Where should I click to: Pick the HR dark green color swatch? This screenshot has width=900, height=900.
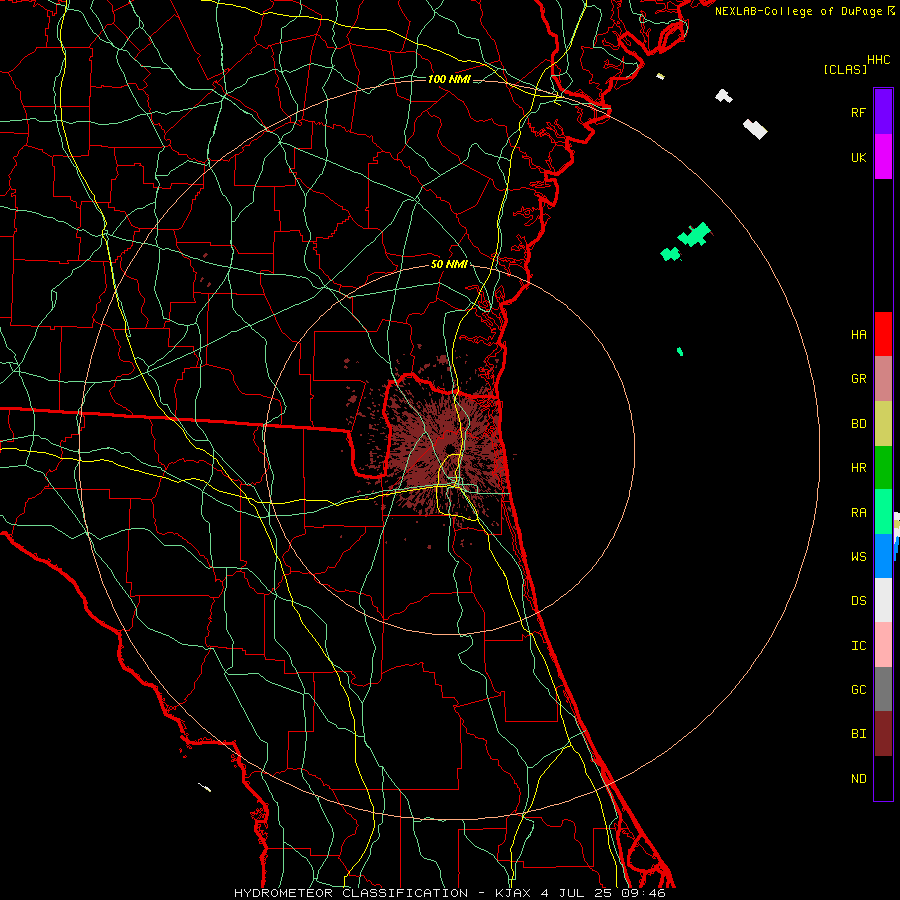[883, 468]
